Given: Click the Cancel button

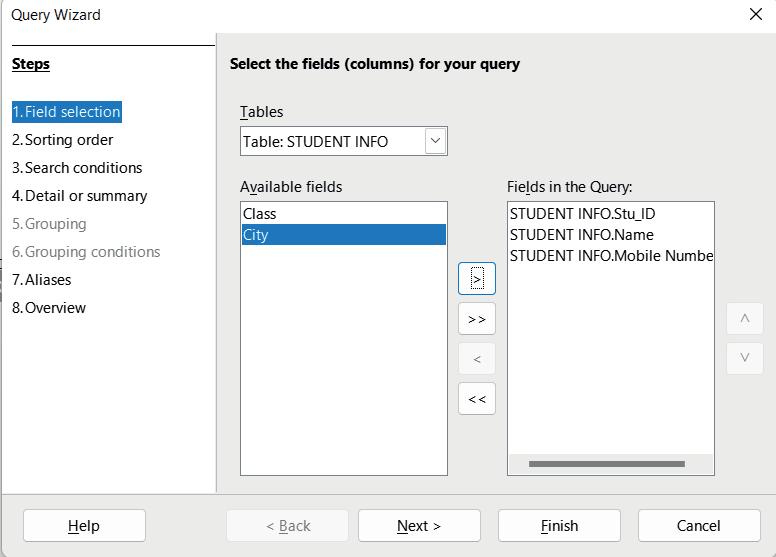Looking at the screenshot, I should click(698, 526).
